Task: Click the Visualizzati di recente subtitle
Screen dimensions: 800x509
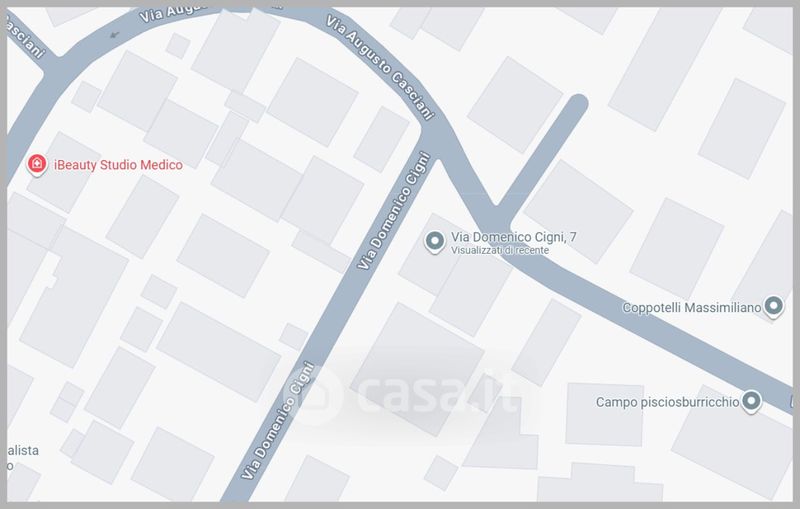Action: click(x=500, y=250)
